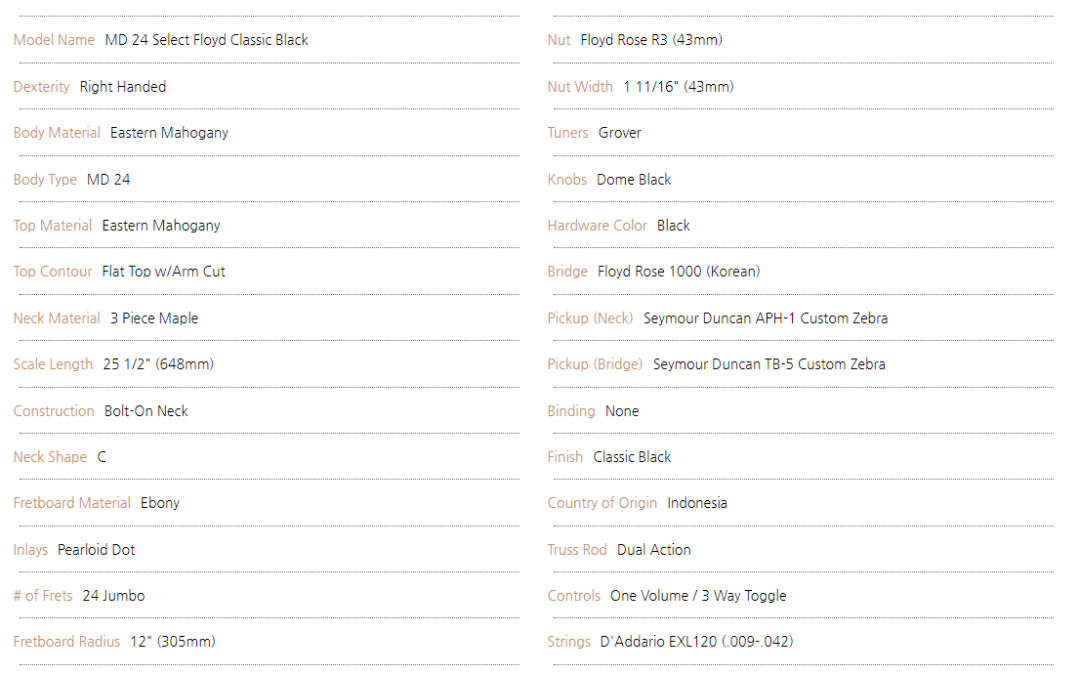Click the Hardware Color label
Image resolution: width=1080 pixels, height=675 pixels.
[x=597, y=226]
